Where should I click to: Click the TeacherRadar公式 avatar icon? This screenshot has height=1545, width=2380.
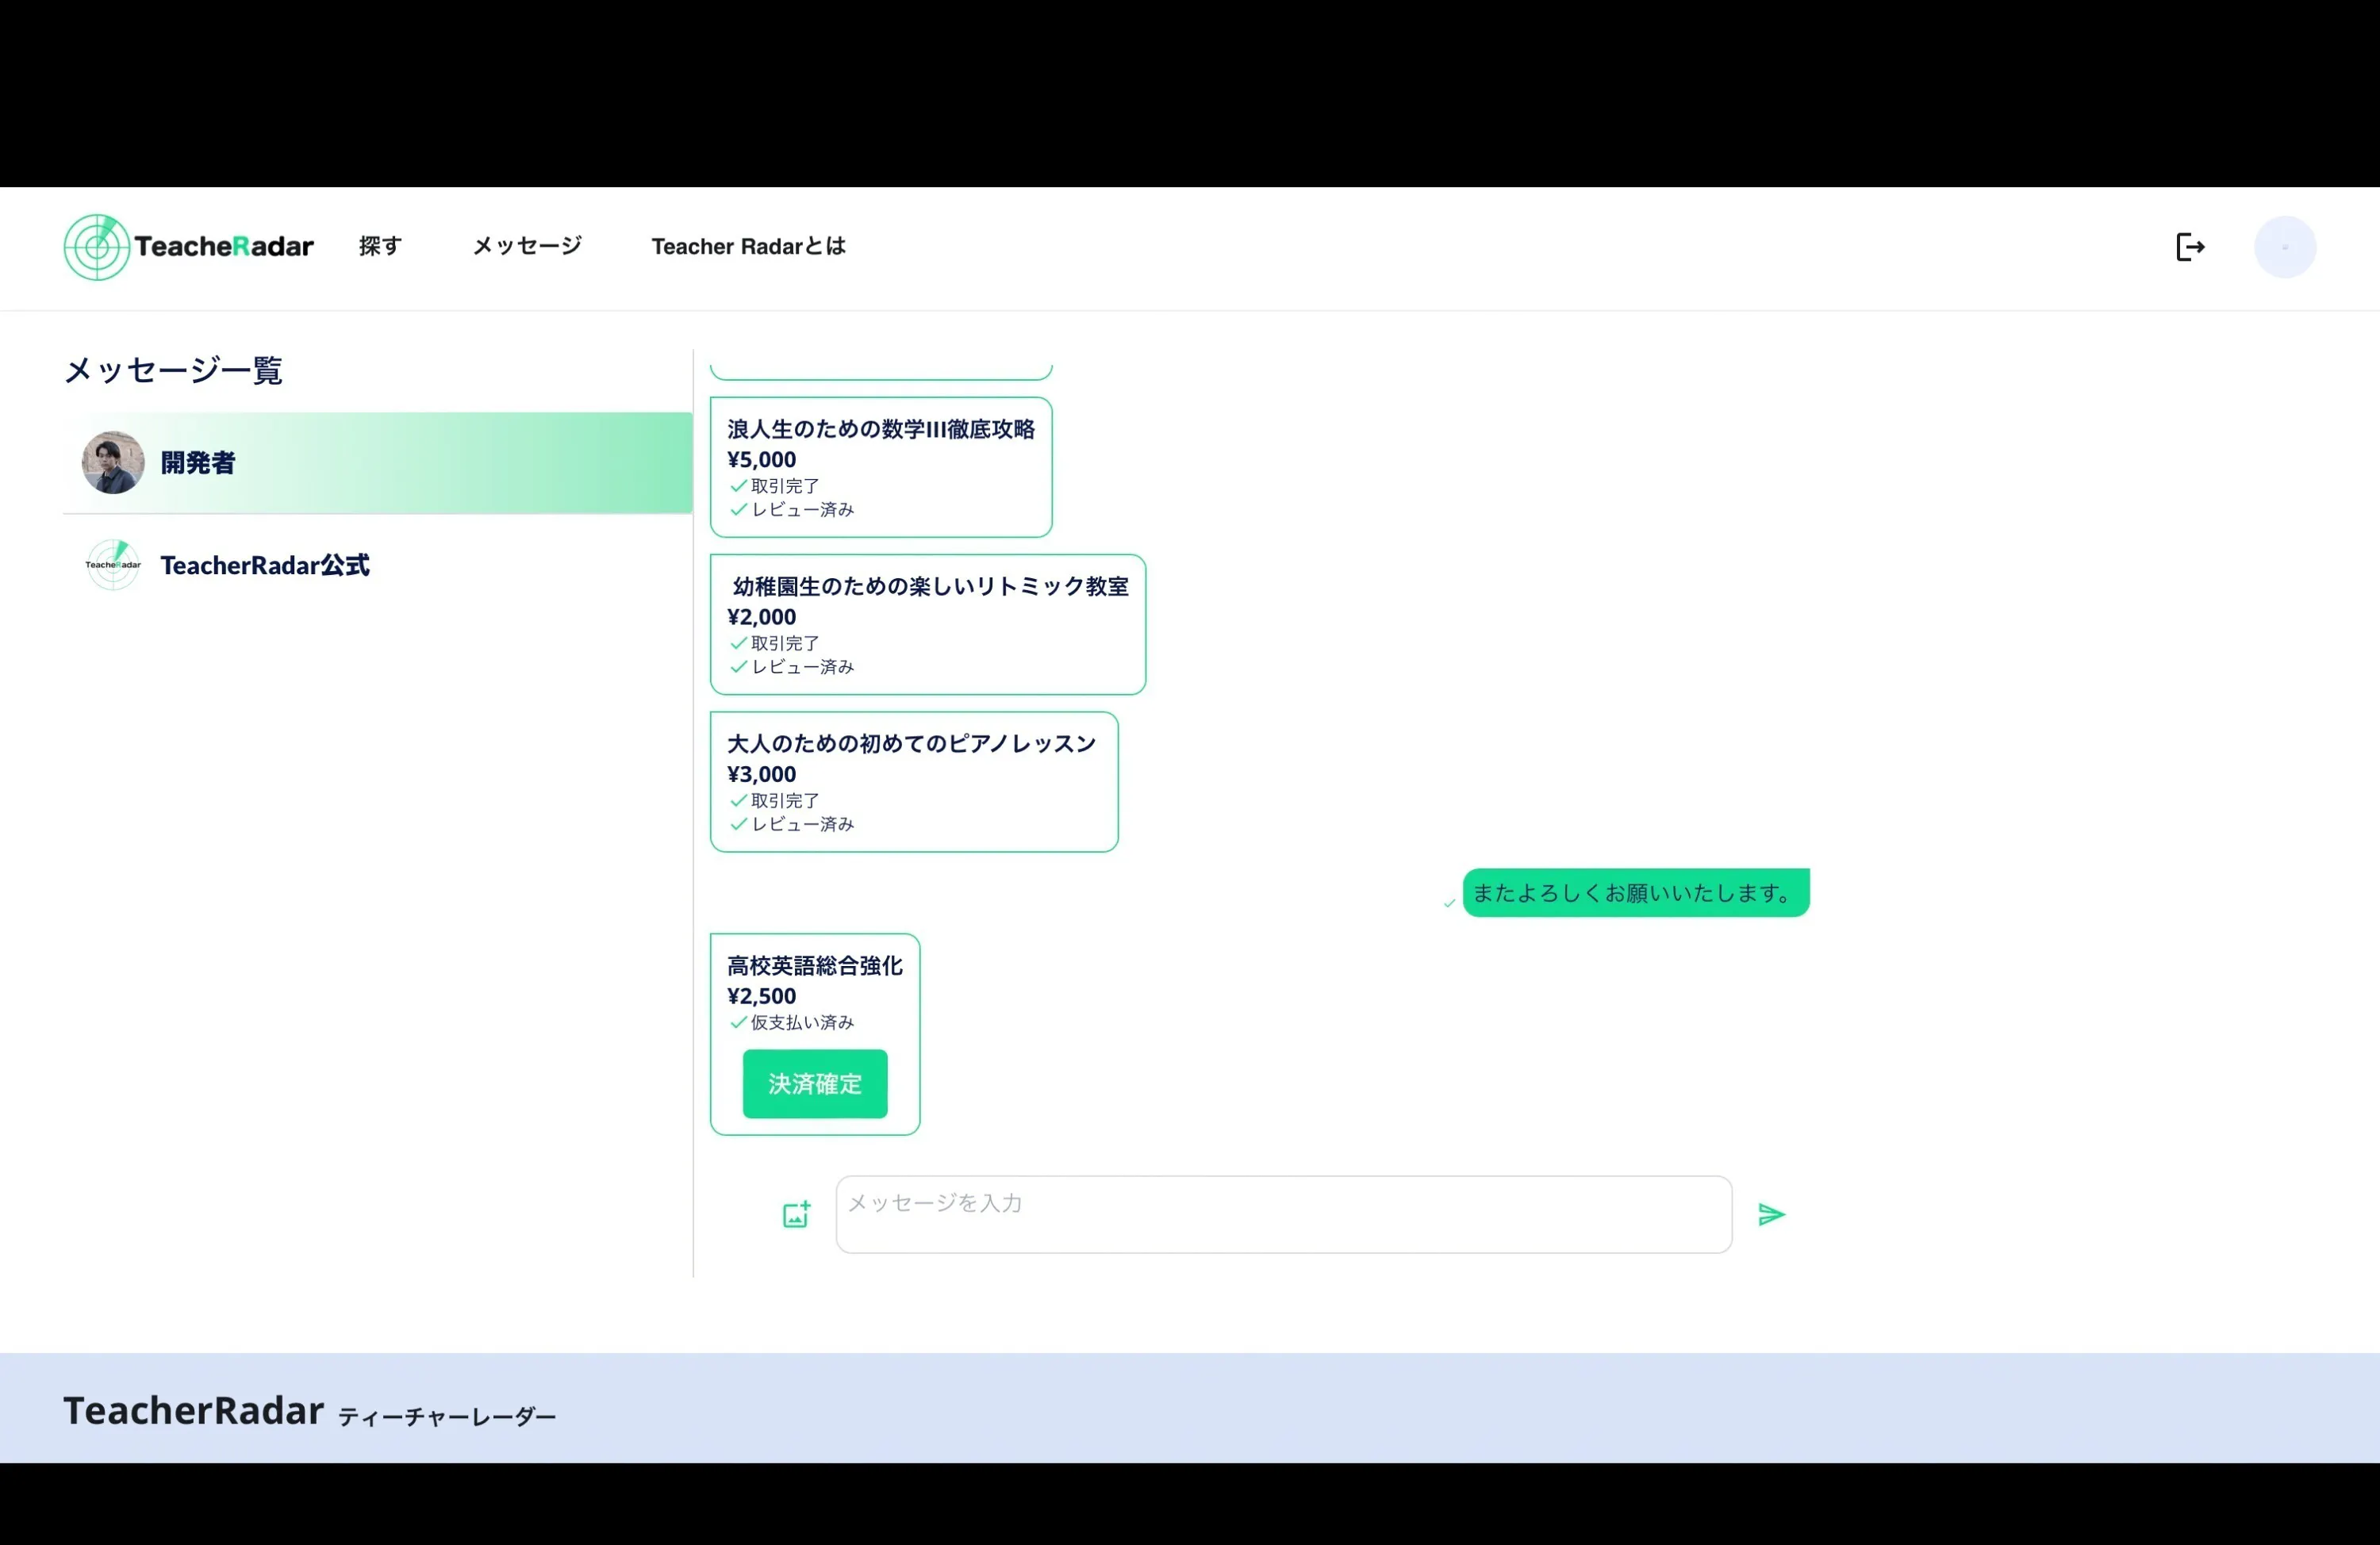pos(113,565)
